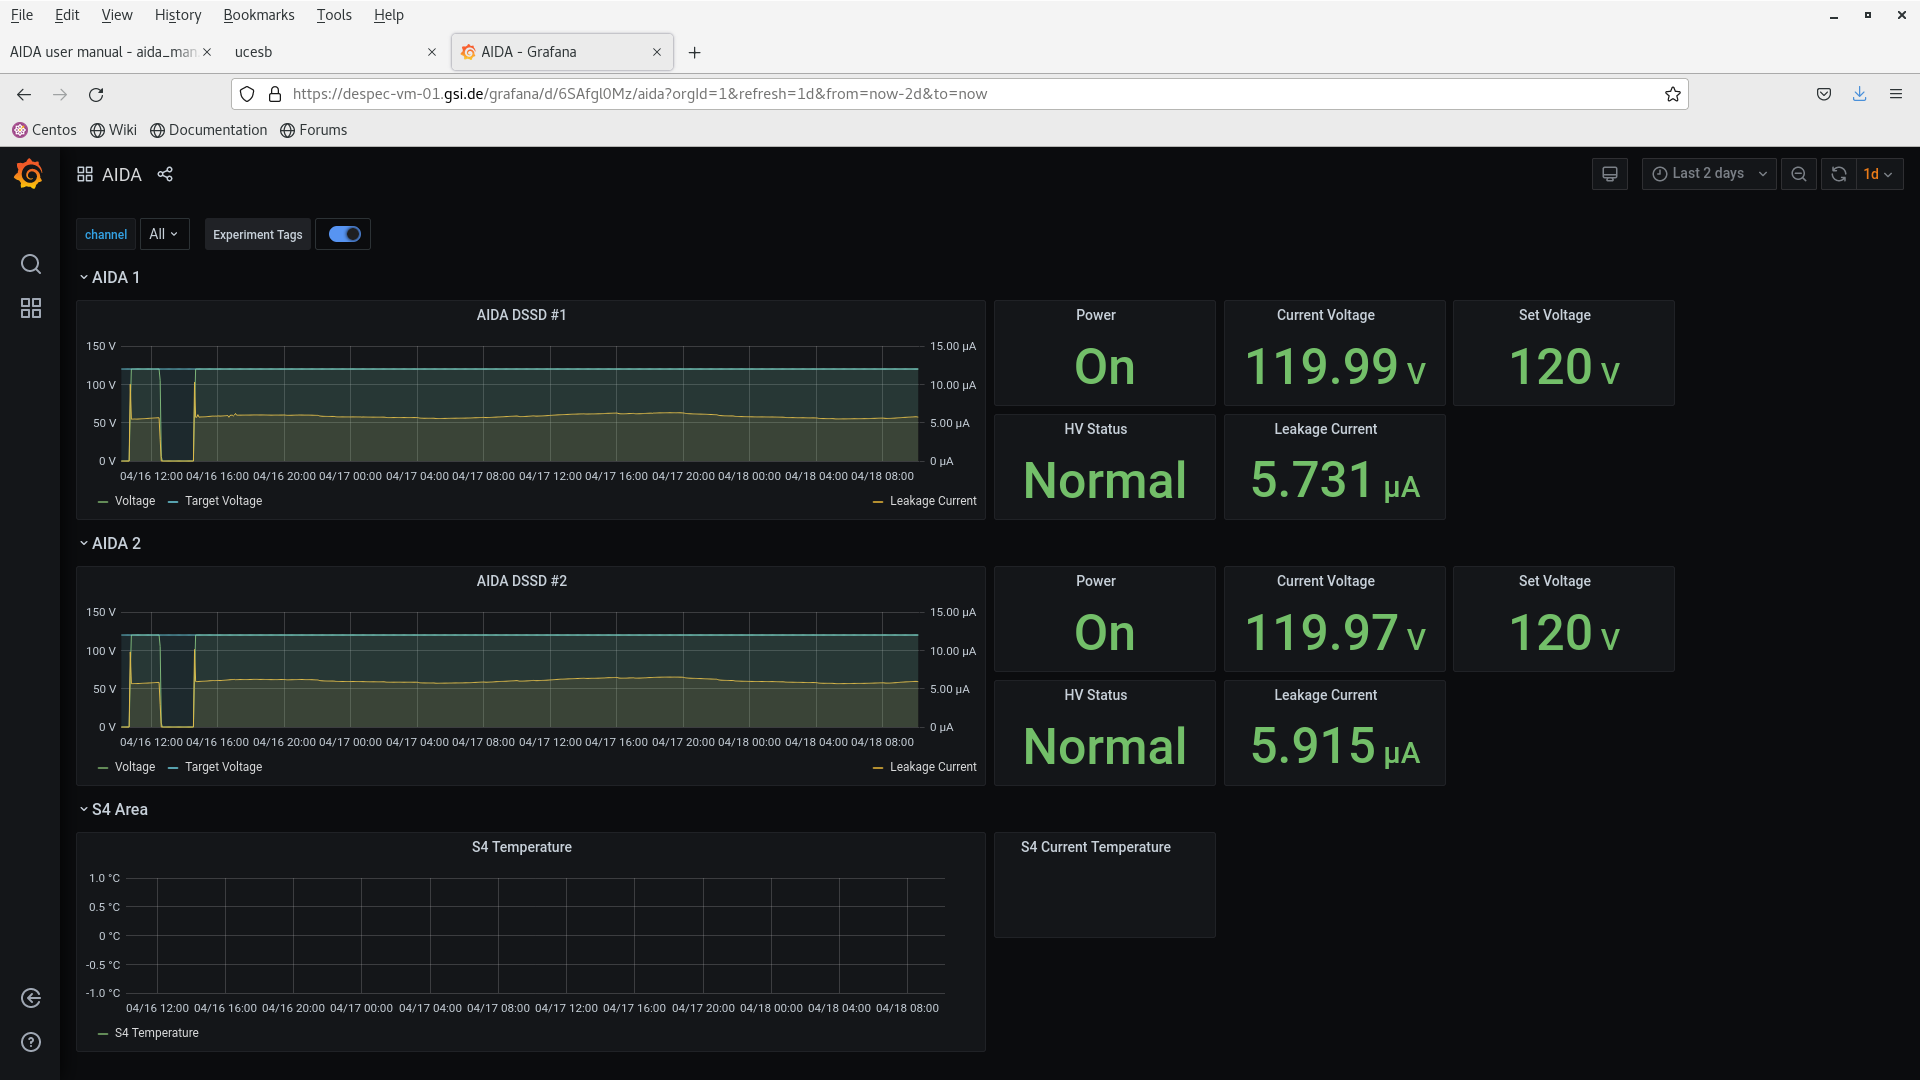Open the Dashboards grid icon in sidebar

click(x=31, y=308)
